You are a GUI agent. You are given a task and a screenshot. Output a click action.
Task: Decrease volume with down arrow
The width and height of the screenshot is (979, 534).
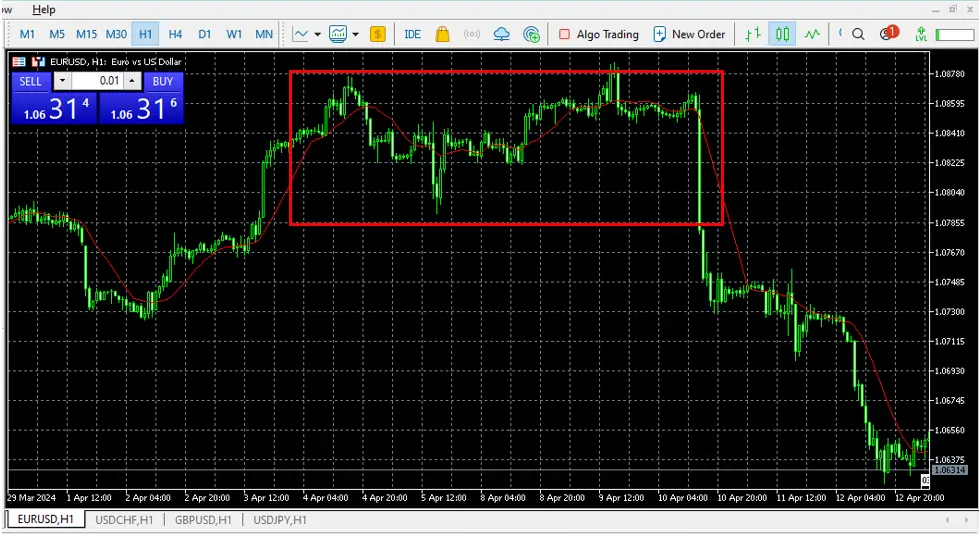pos(62,81)
